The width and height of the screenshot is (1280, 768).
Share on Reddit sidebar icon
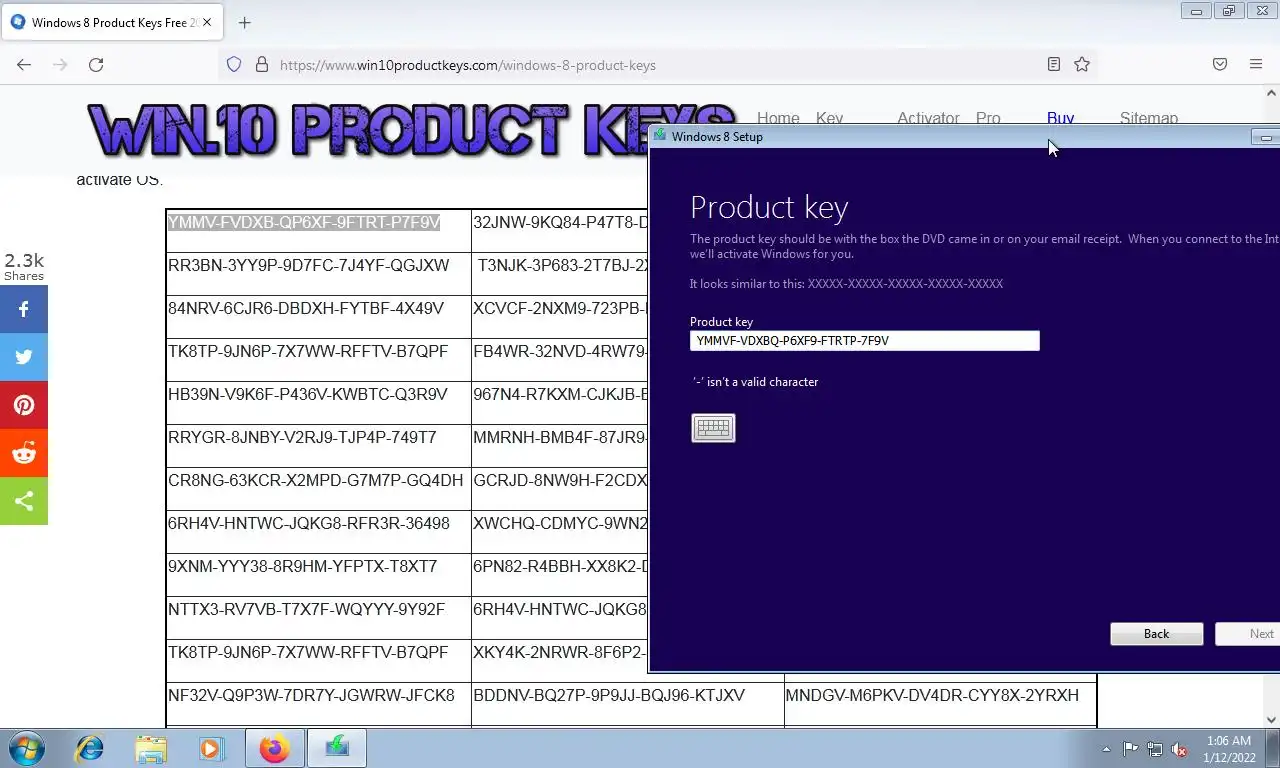24,454
